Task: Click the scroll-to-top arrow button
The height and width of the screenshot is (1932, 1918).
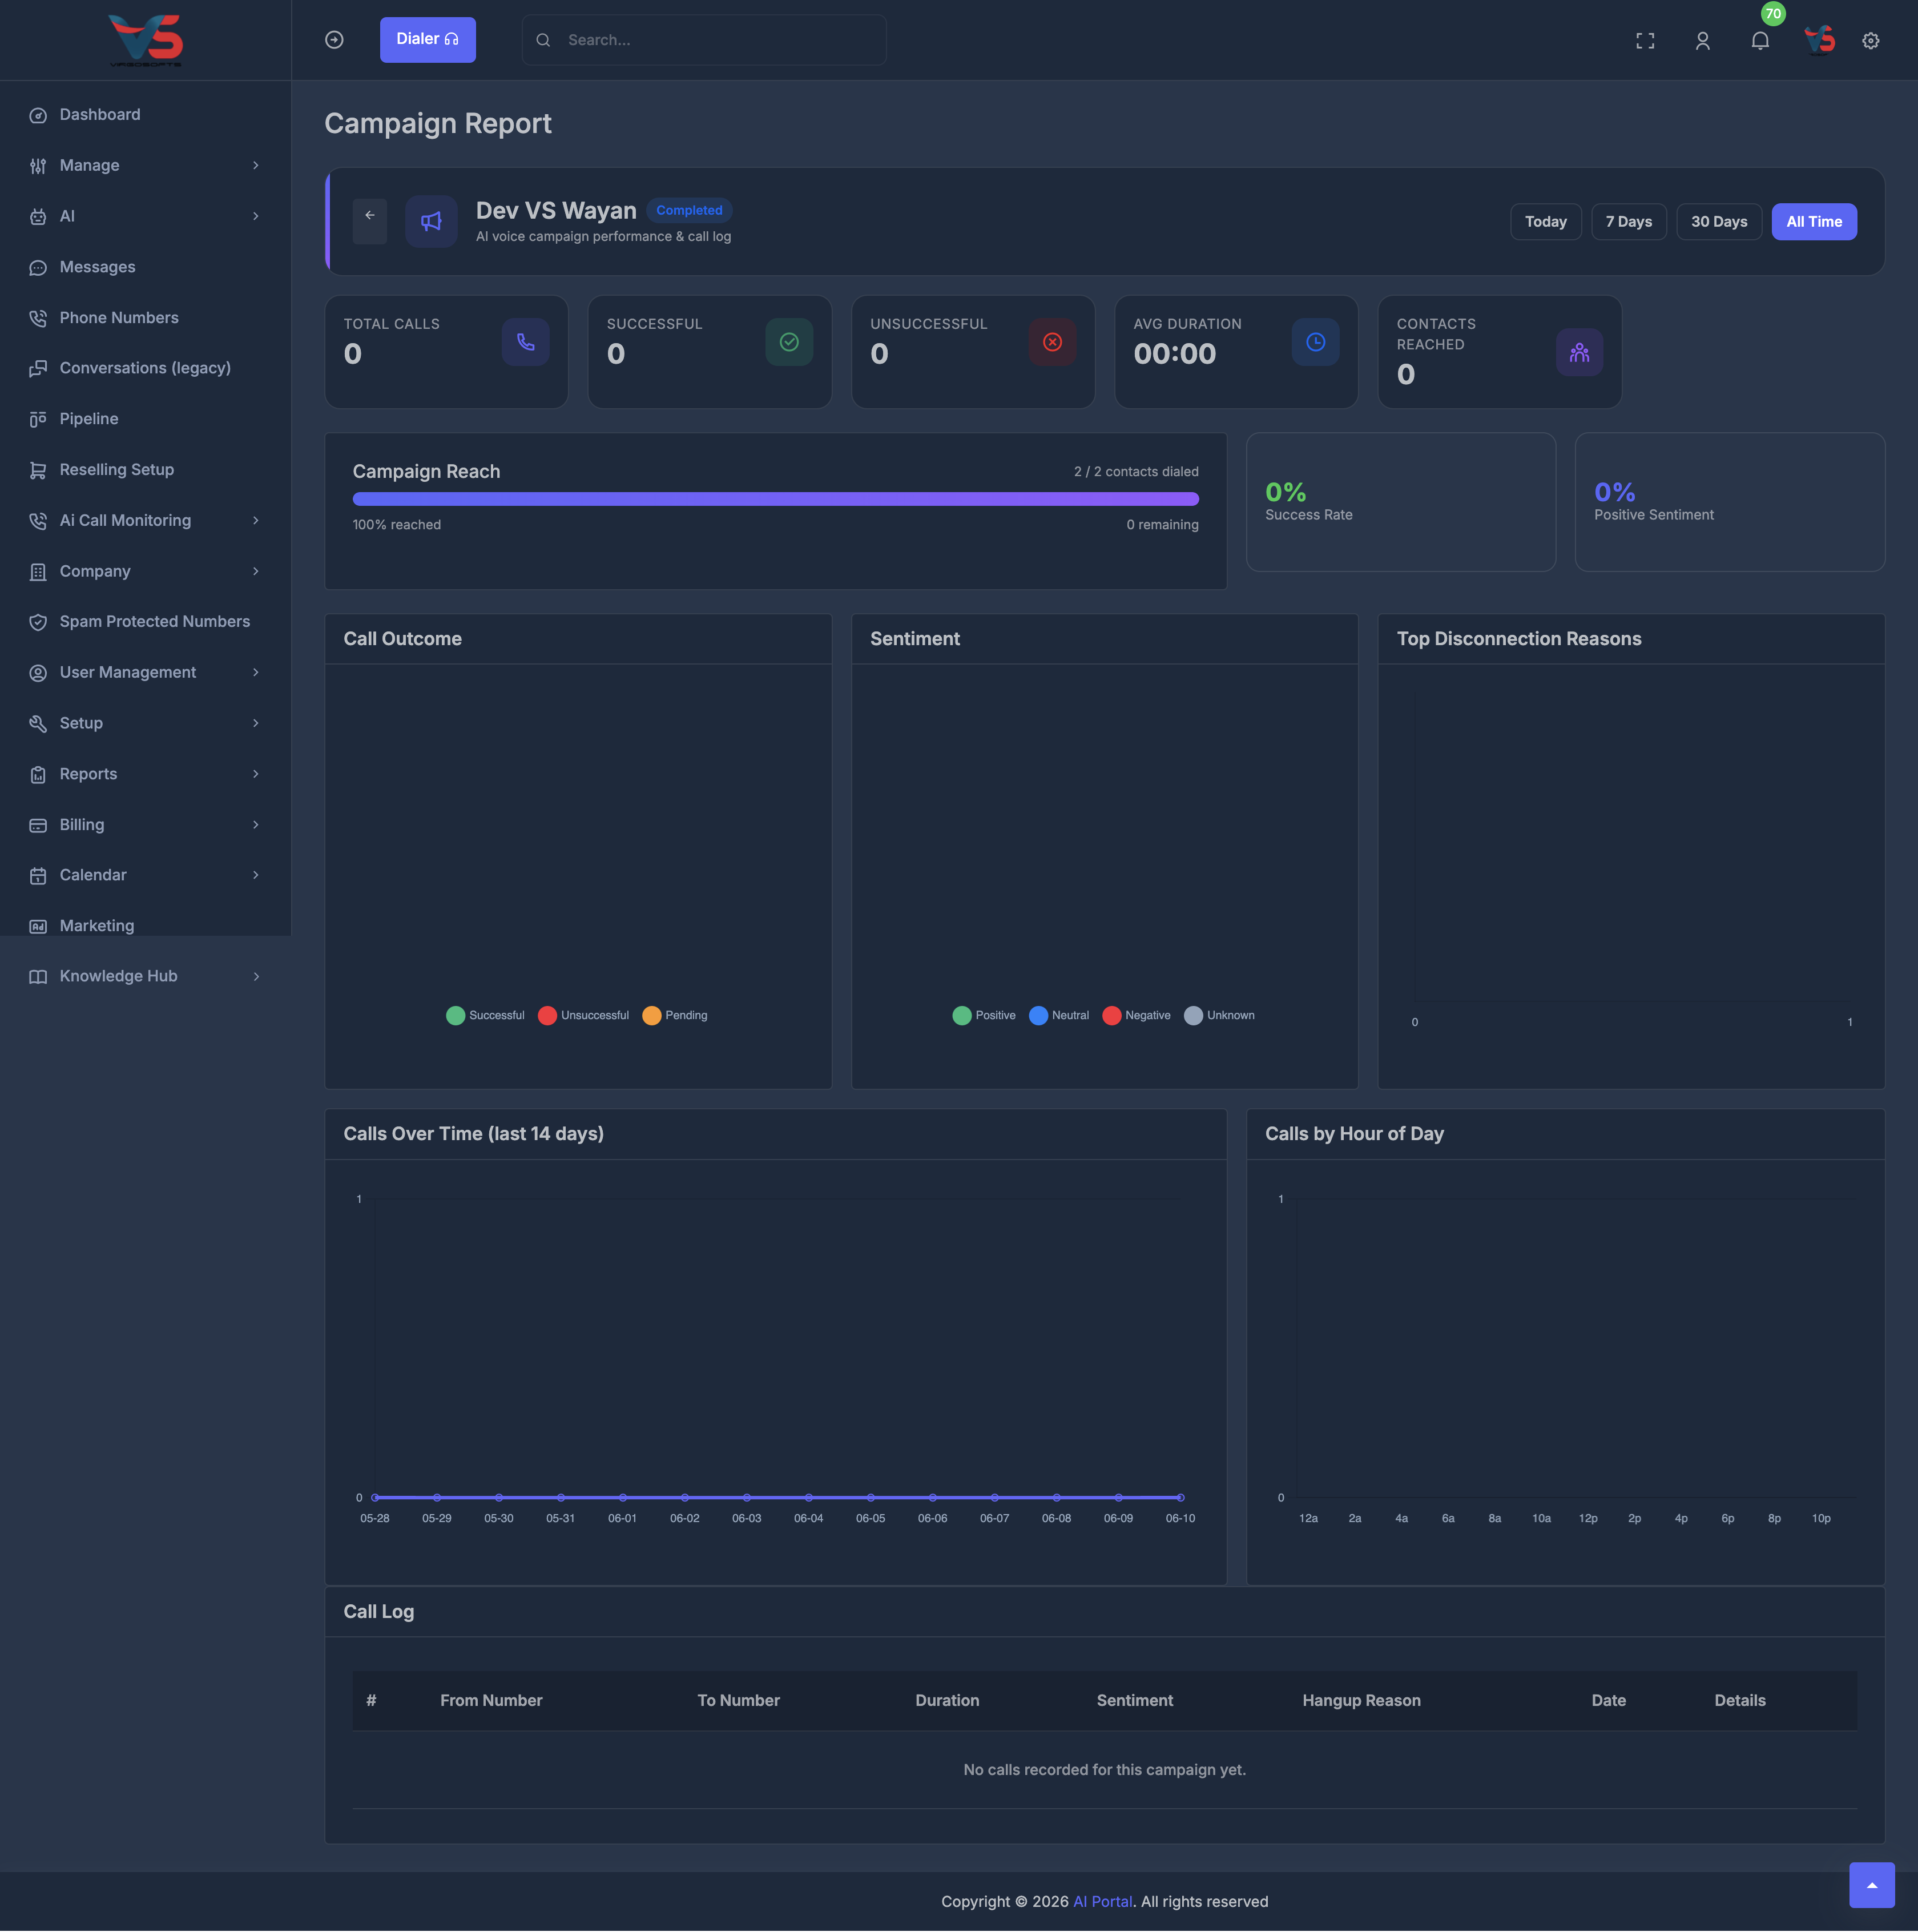Action: pos(1871,1885)
